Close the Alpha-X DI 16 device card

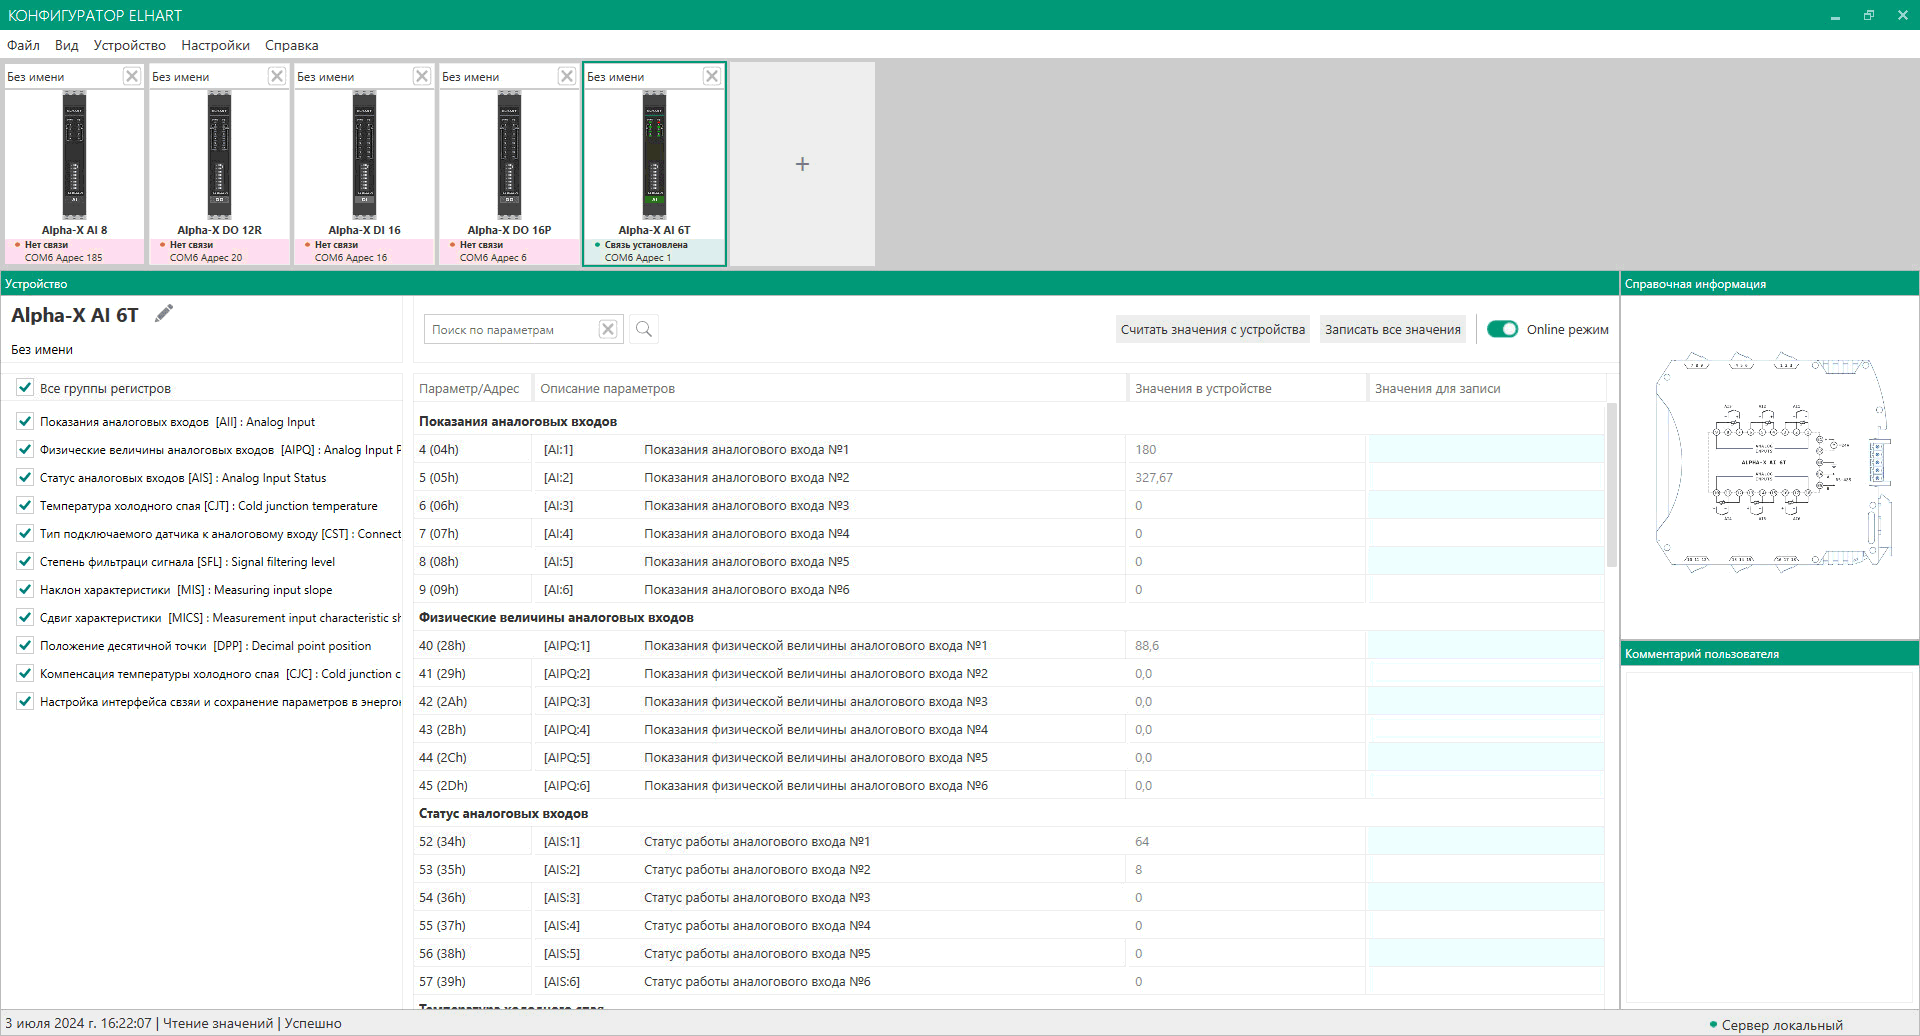coord(422,76)
